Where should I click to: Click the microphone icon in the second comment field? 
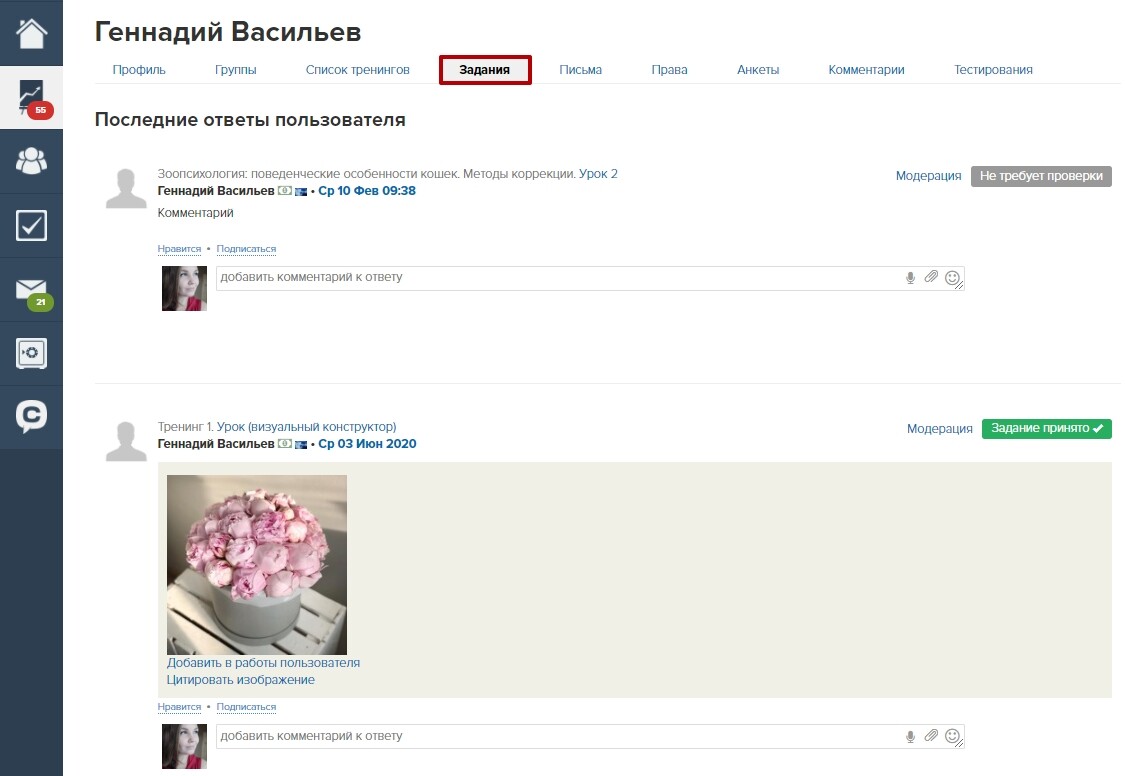[x=910, y=736]
